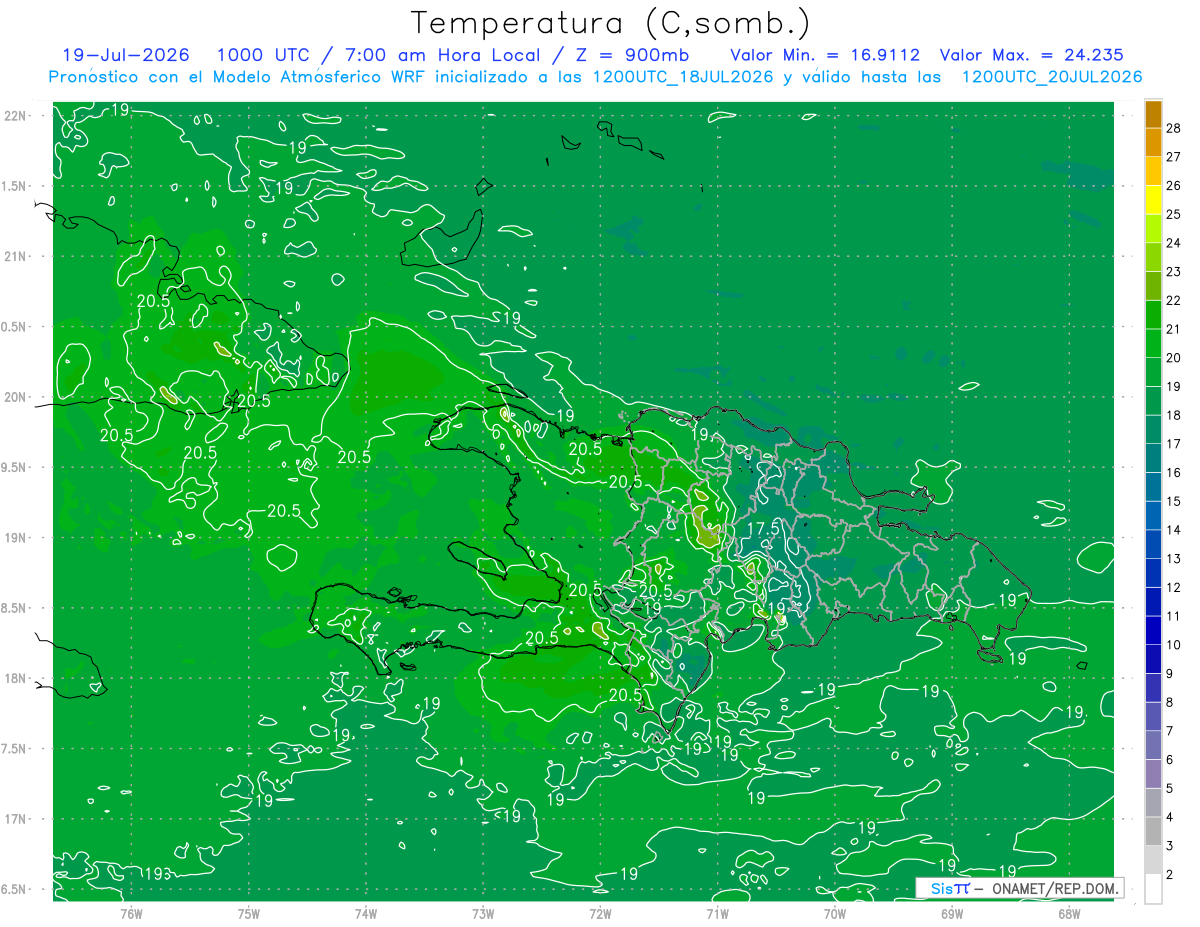This screenshot has width=1200, height=927.
Task: Click 'Pronóstico con el Modelo Atmósferico WRF' text
Action: tap(239, 77)
